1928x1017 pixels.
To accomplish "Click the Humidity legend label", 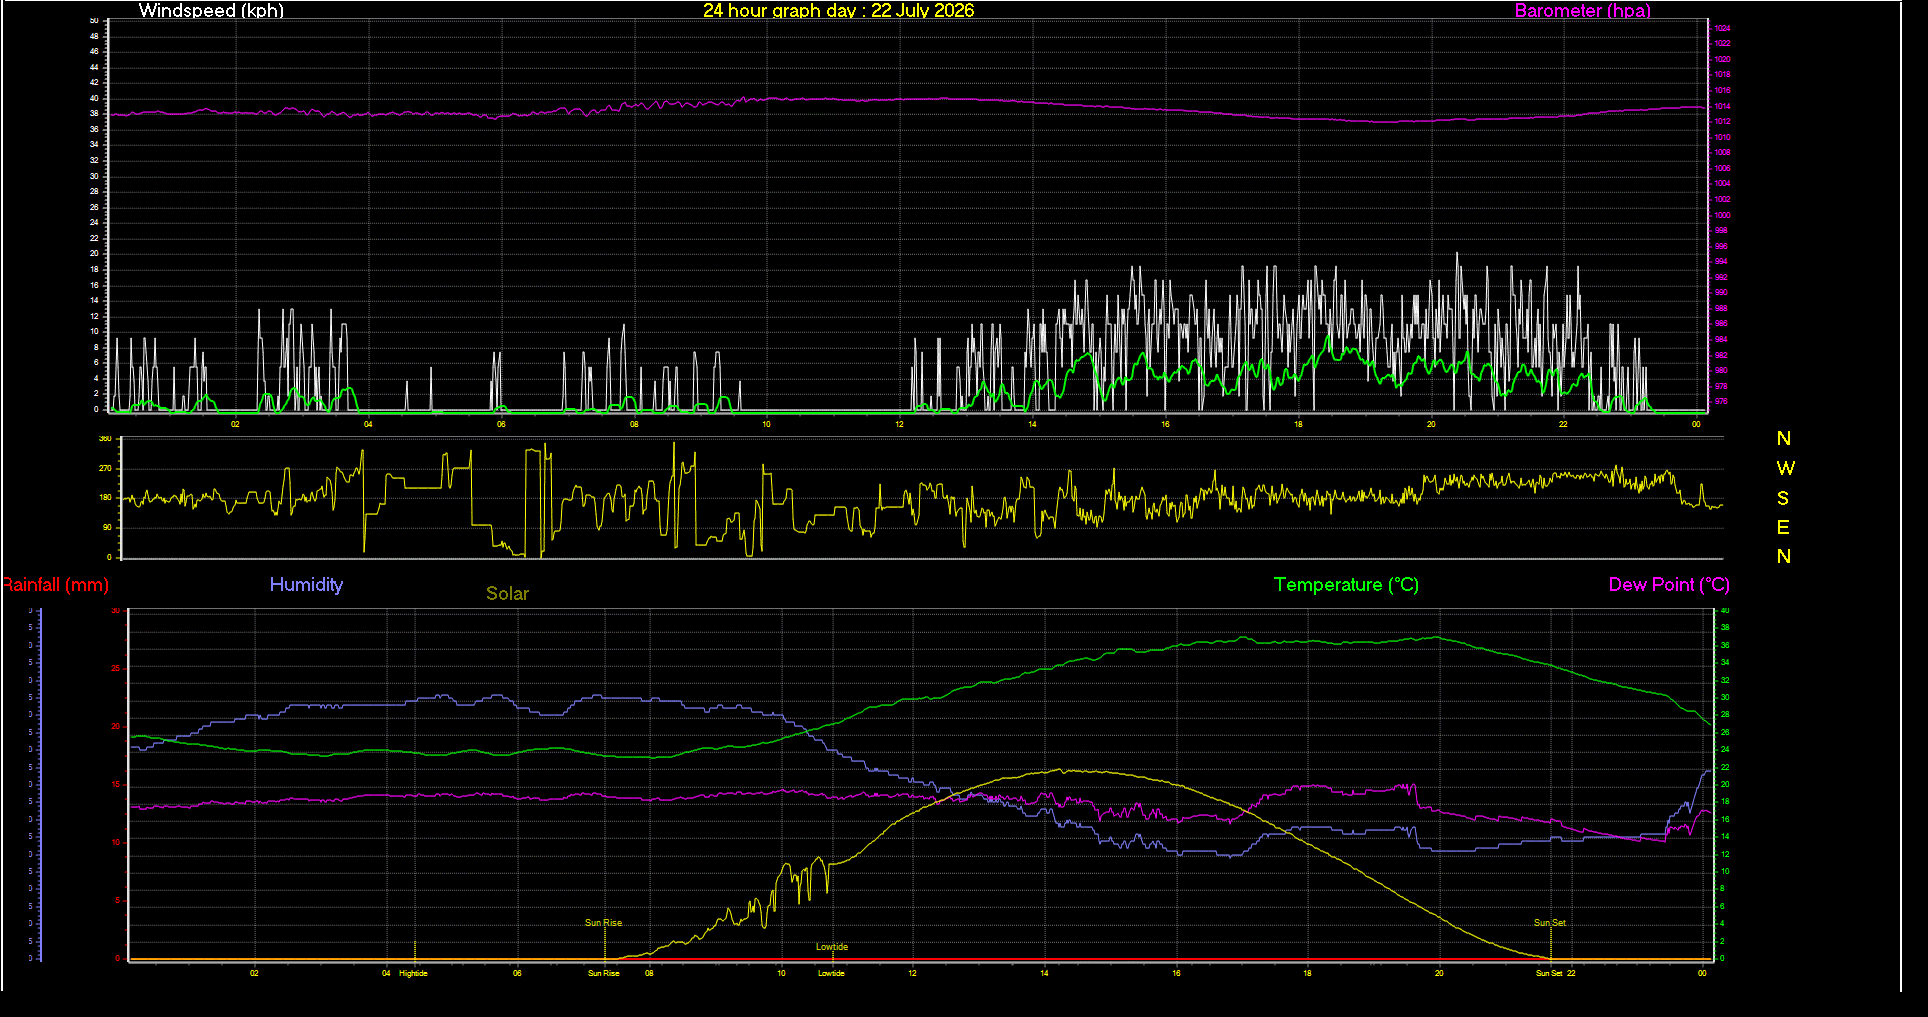I will 306,585.
